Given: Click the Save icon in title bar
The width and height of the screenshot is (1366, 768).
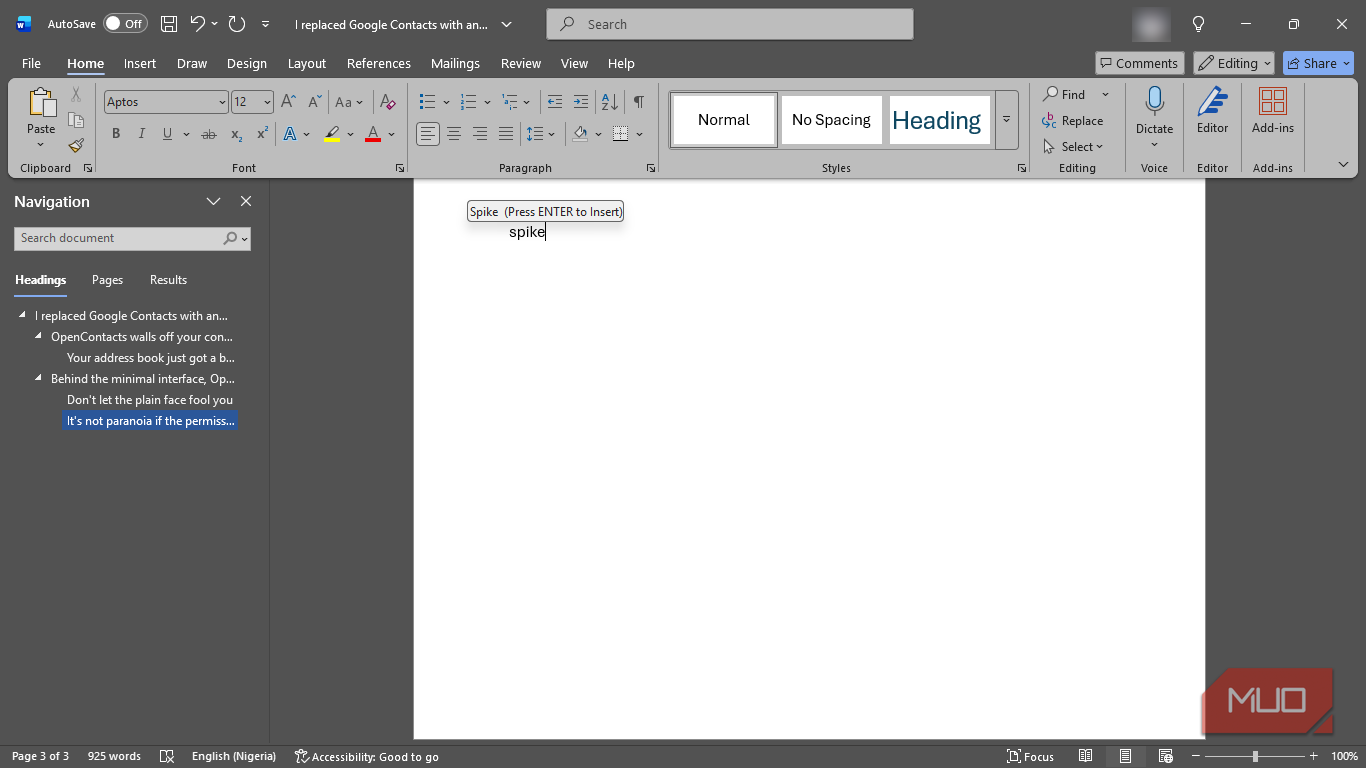Looking at the screenshot, I should pos(169,24).
